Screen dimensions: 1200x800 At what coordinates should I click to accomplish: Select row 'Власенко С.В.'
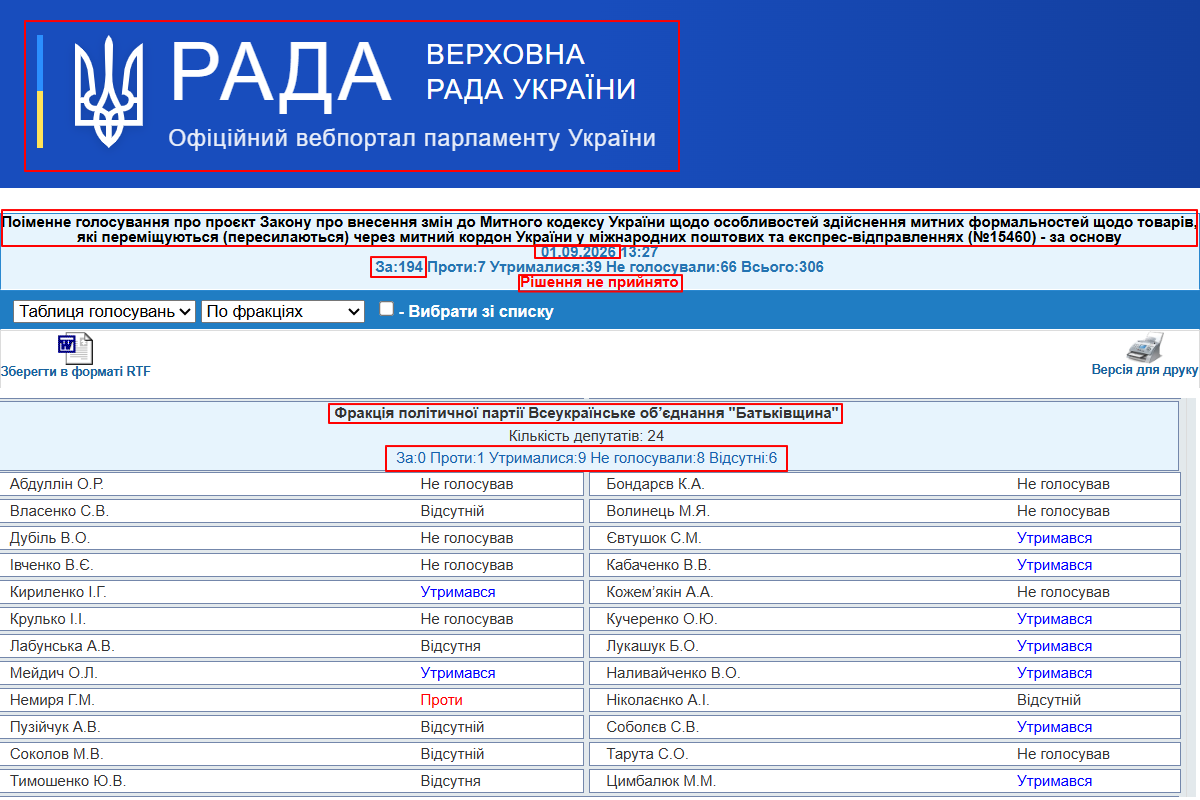coord(292,511)
